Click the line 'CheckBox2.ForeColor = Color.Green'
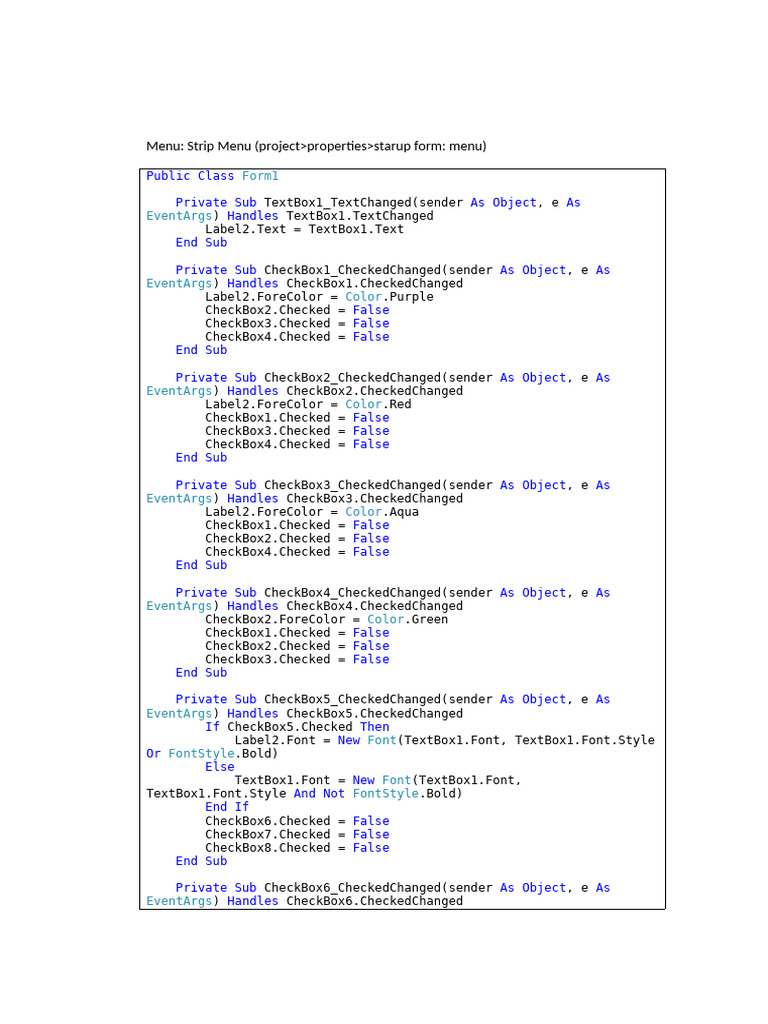The height and width of the screenshot is (1024, 768). click(327, 620)
